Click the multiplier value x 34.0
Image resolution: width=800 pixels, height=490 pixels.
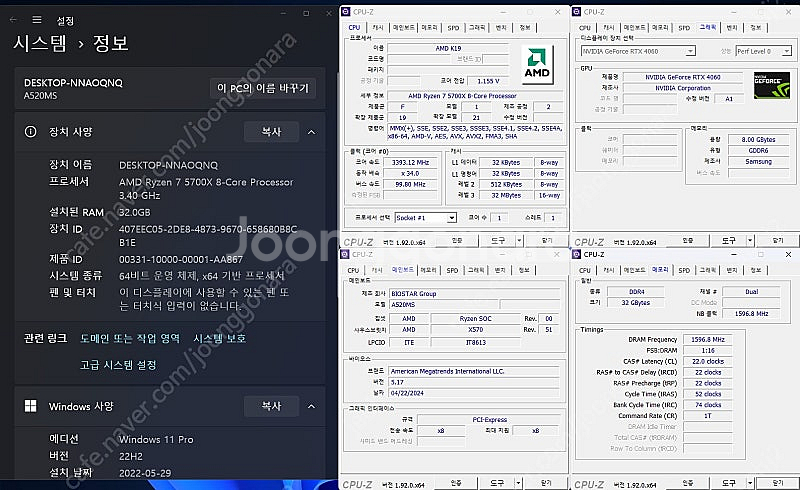[410, 173]
